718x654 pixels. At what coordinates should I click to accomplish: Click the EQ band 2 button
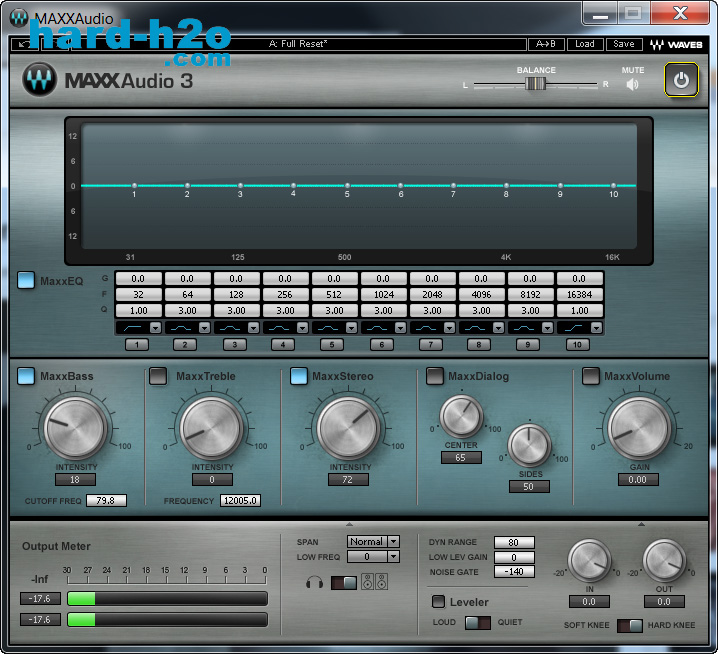click(x=185, y=344)
